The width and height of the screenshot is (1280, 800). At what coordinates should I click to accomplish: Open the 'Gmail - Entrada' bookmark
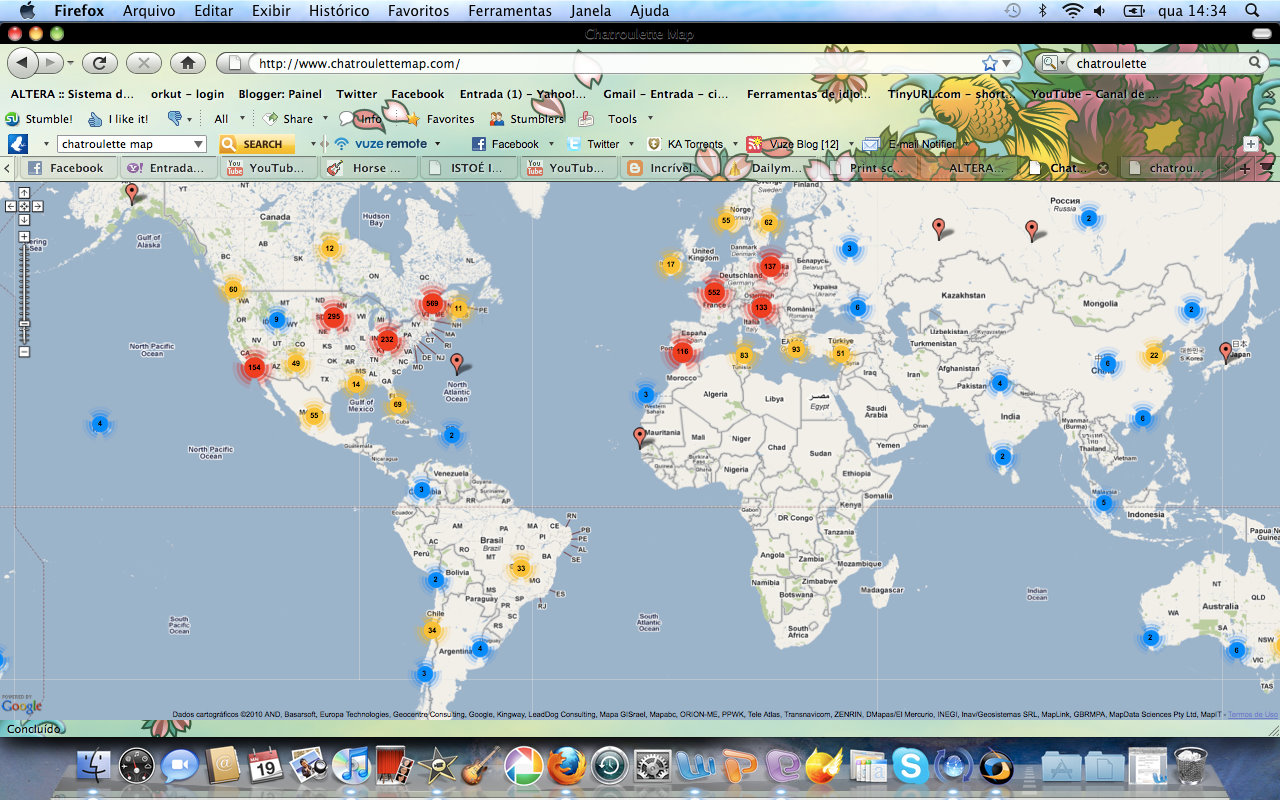click(x=665, y=94)
